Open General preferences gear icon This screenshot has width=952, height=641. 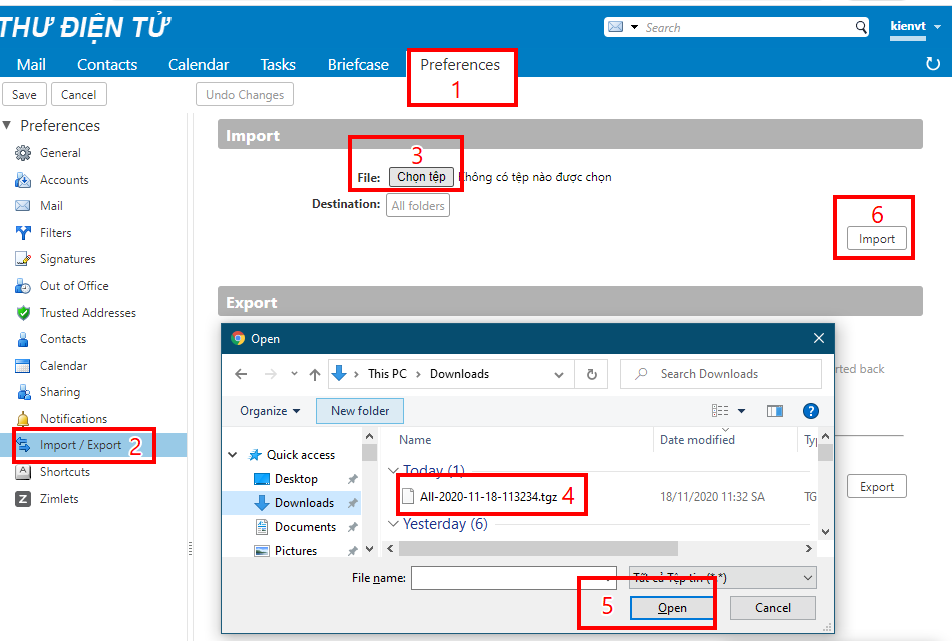point(23,153)
